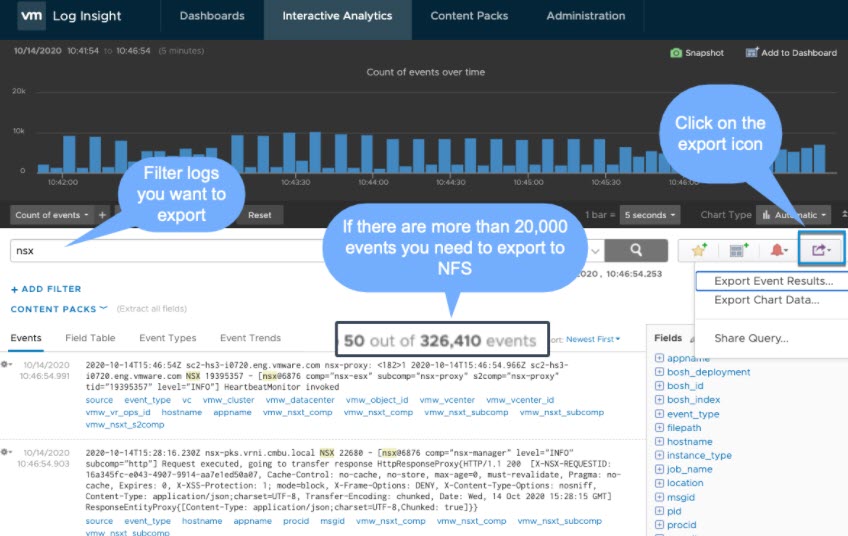Viewport: 848px width, 536px height.
Task: Choose Share Query from export menu
Action: click(750, 338)
